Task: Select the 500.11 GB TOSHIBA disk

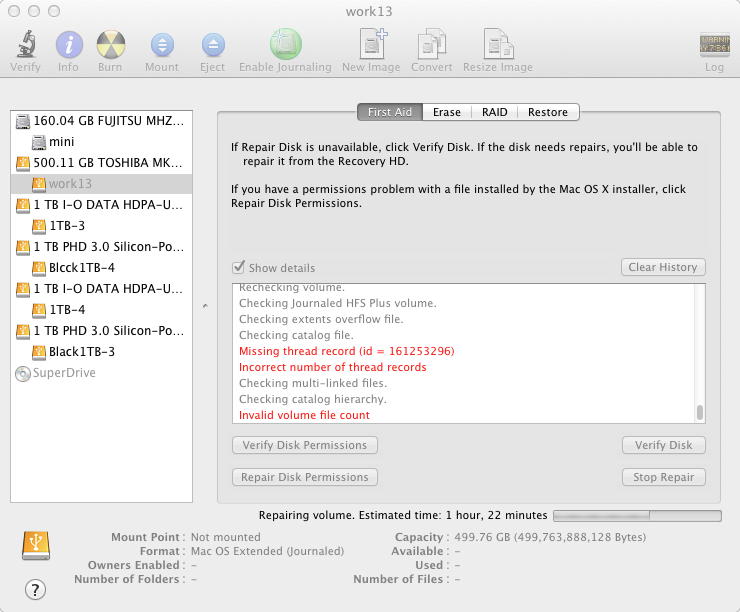Action: (101, 163)
